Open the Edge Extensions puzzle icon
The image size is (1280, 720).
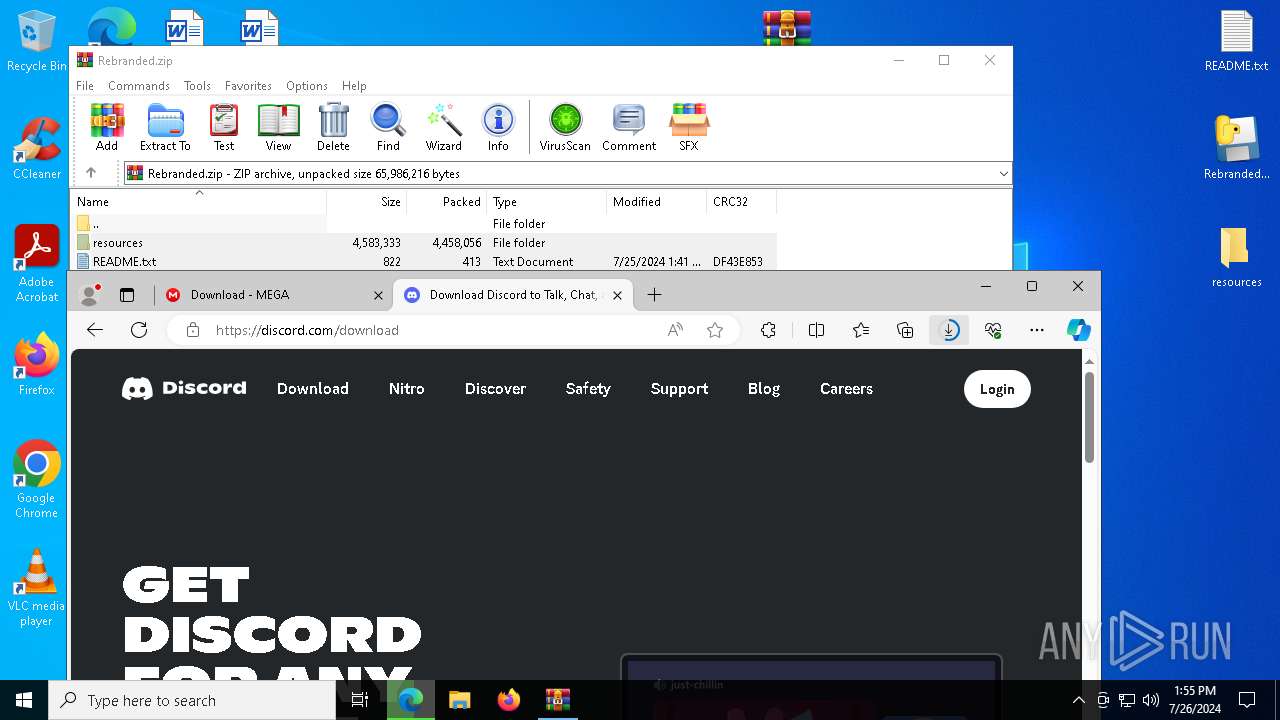pos(768,330)
